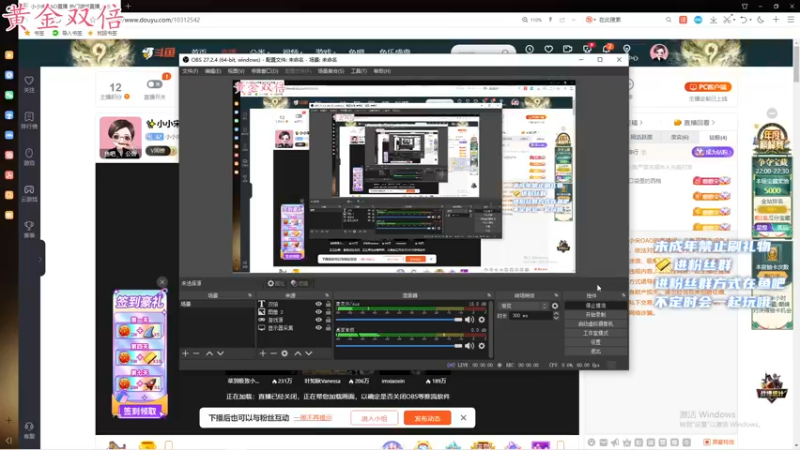The width and height of the screenshot is (800, 450).
Task: Pop out the OBS Scene Transitions dock
Action: tap(556, 295)
